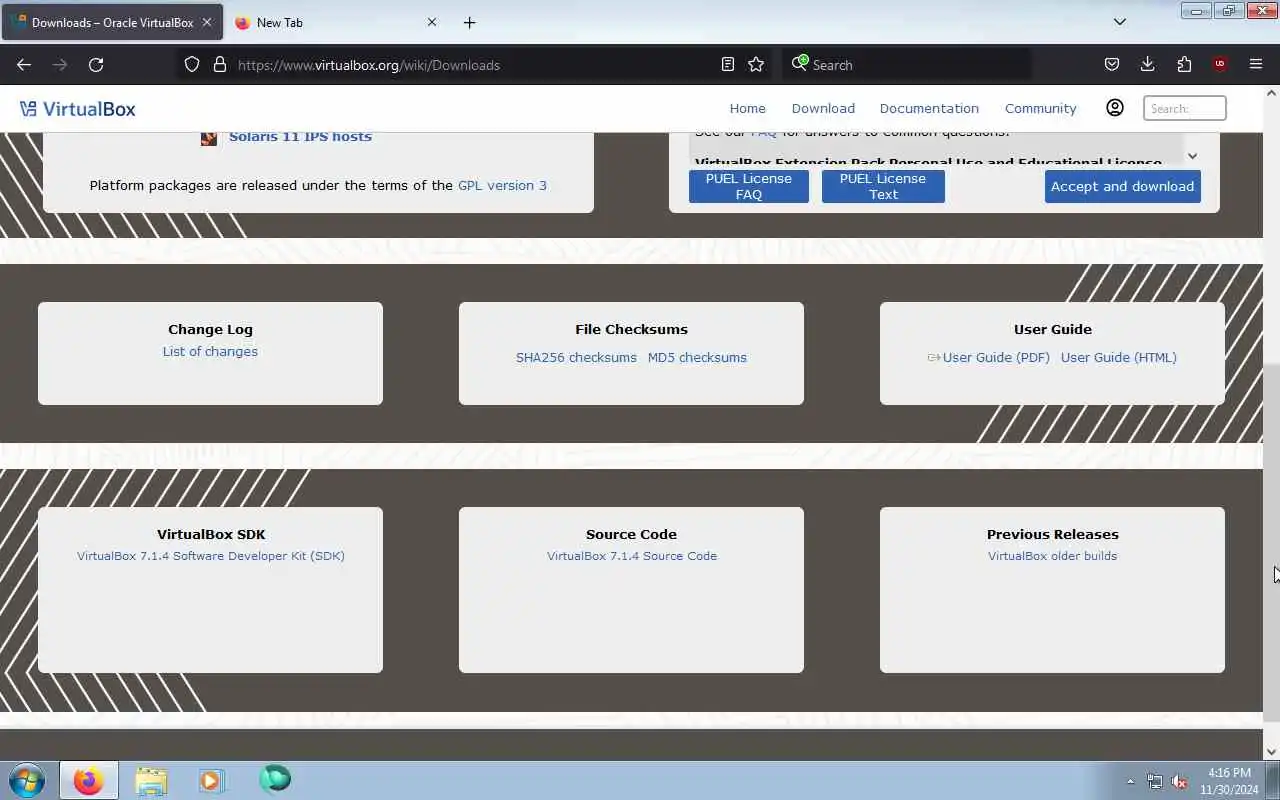Open VirtualBox 7.1.4 Source Code link
Screen dimensions: 1280x800
coord(632,556)
